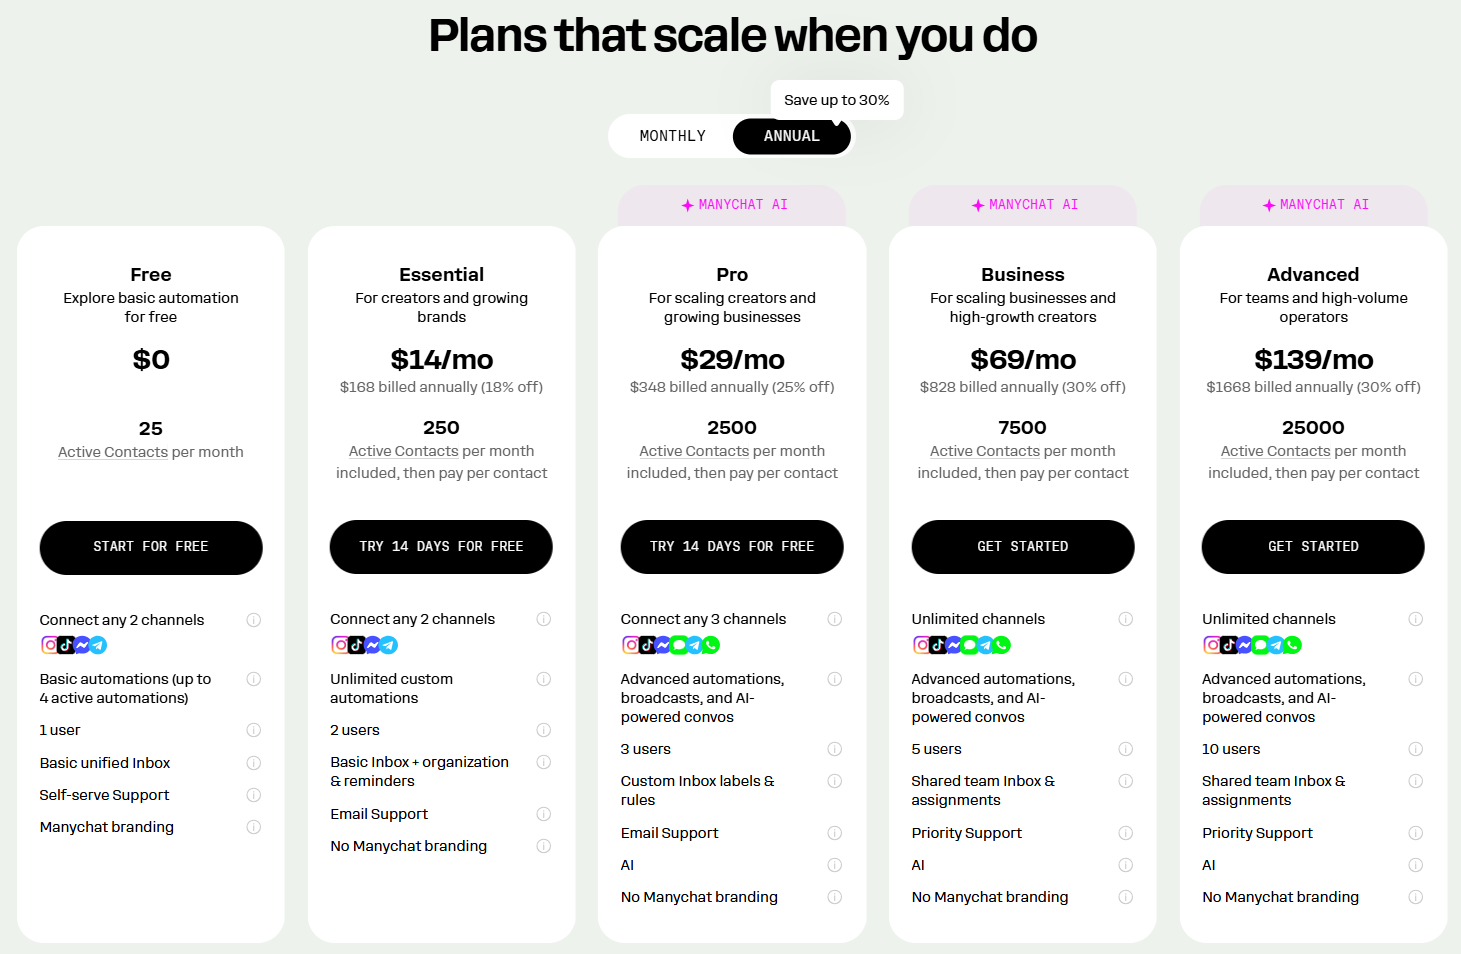This screenshot has height=954, width=1461.
Task: Click the Manychat AI badge above the Pro plan
Action: click(733, 205)
